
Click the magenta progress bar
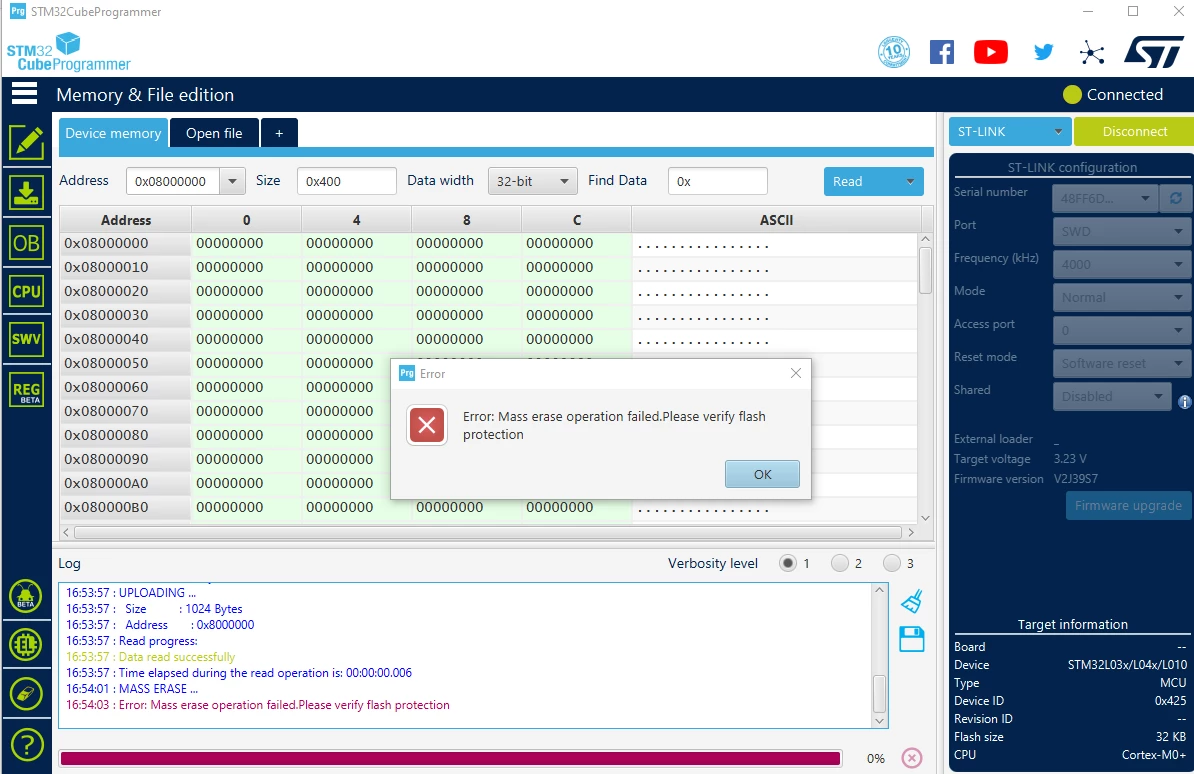click(450, 758)
